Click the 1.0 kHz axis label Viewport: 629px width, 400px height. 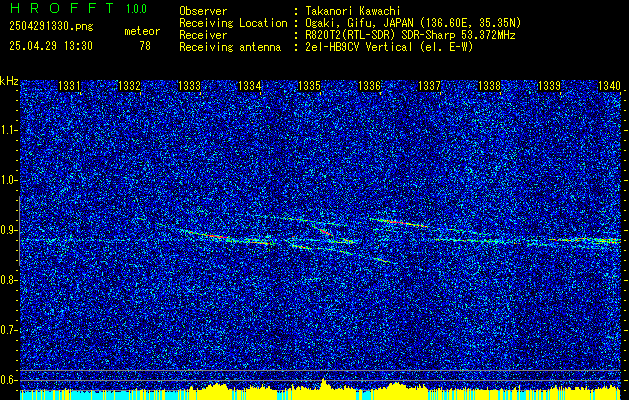(8, 180)
